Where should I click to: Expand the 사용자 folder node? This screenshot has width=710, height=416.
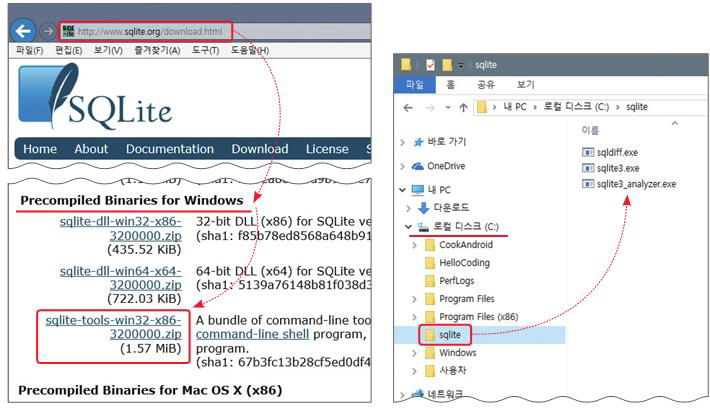[x=414, y=371]
